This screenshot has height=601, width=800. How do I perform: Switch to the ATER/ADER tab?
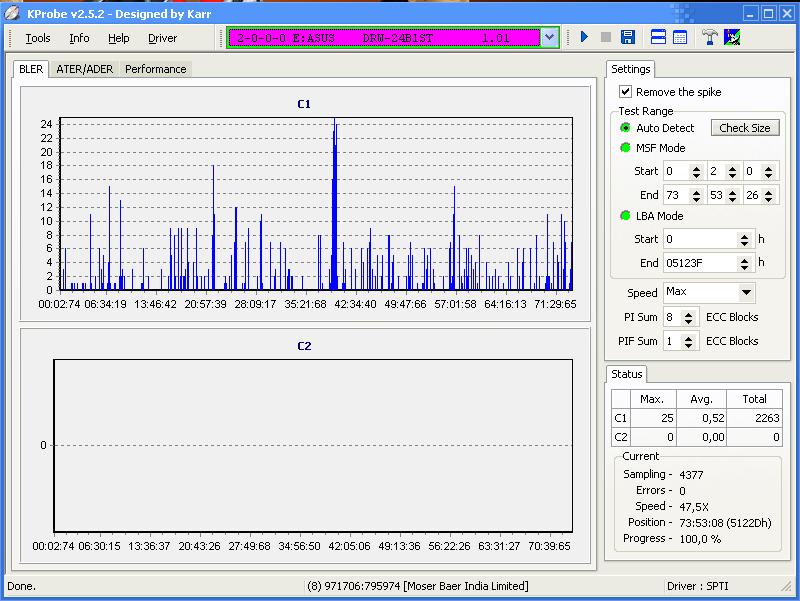pyautogui.click(x=85, y=69)
